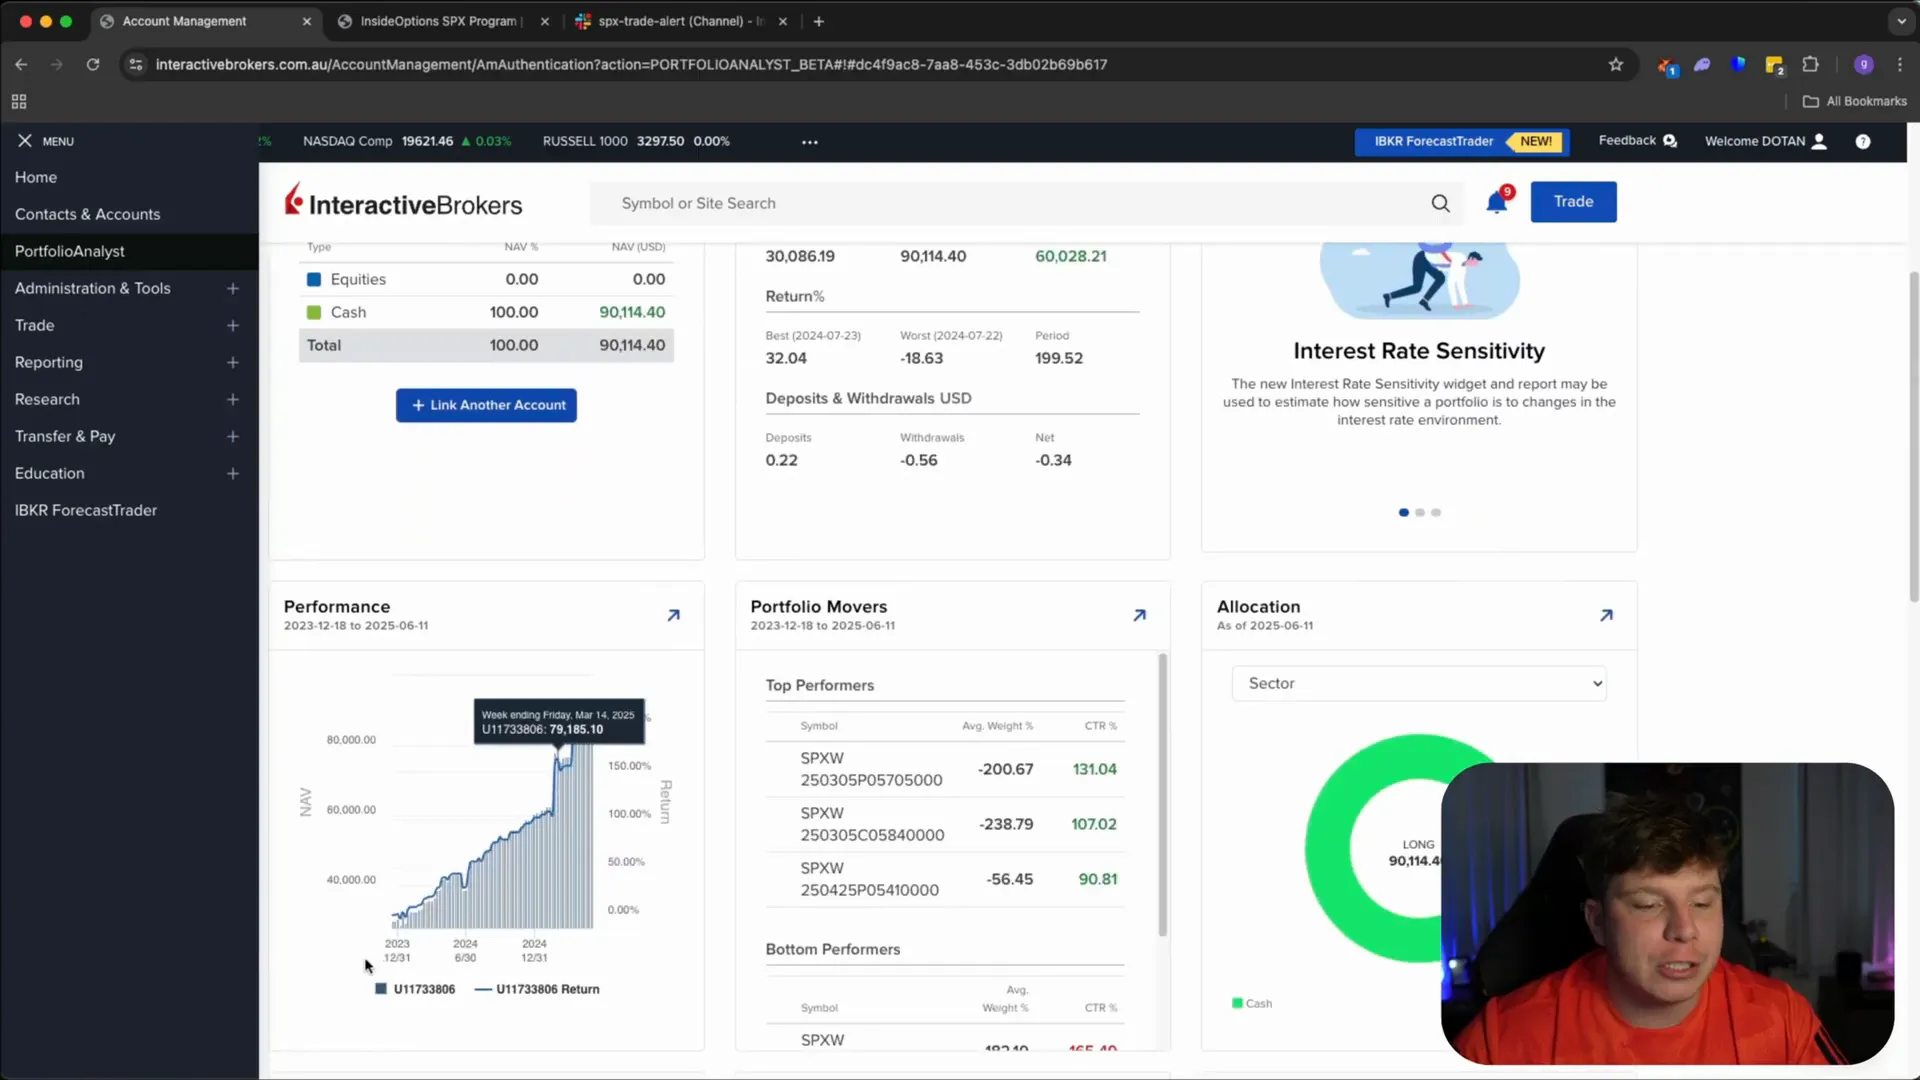Screen dimensions: 1920x1080
Task: Close the side menu with X icon
Action: [x=25, y=141]
